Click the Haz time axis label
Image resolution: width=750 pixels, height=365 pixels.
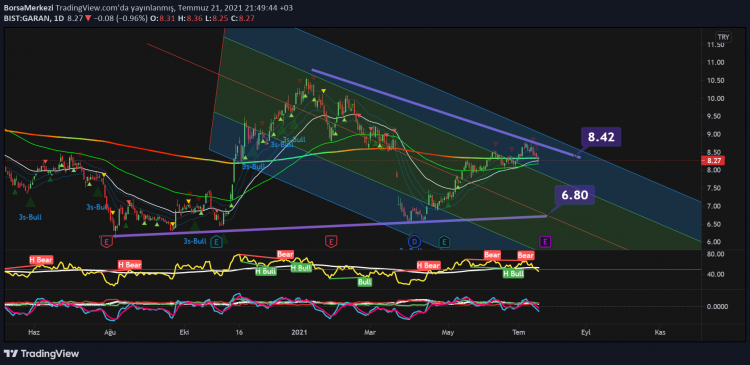33,332
